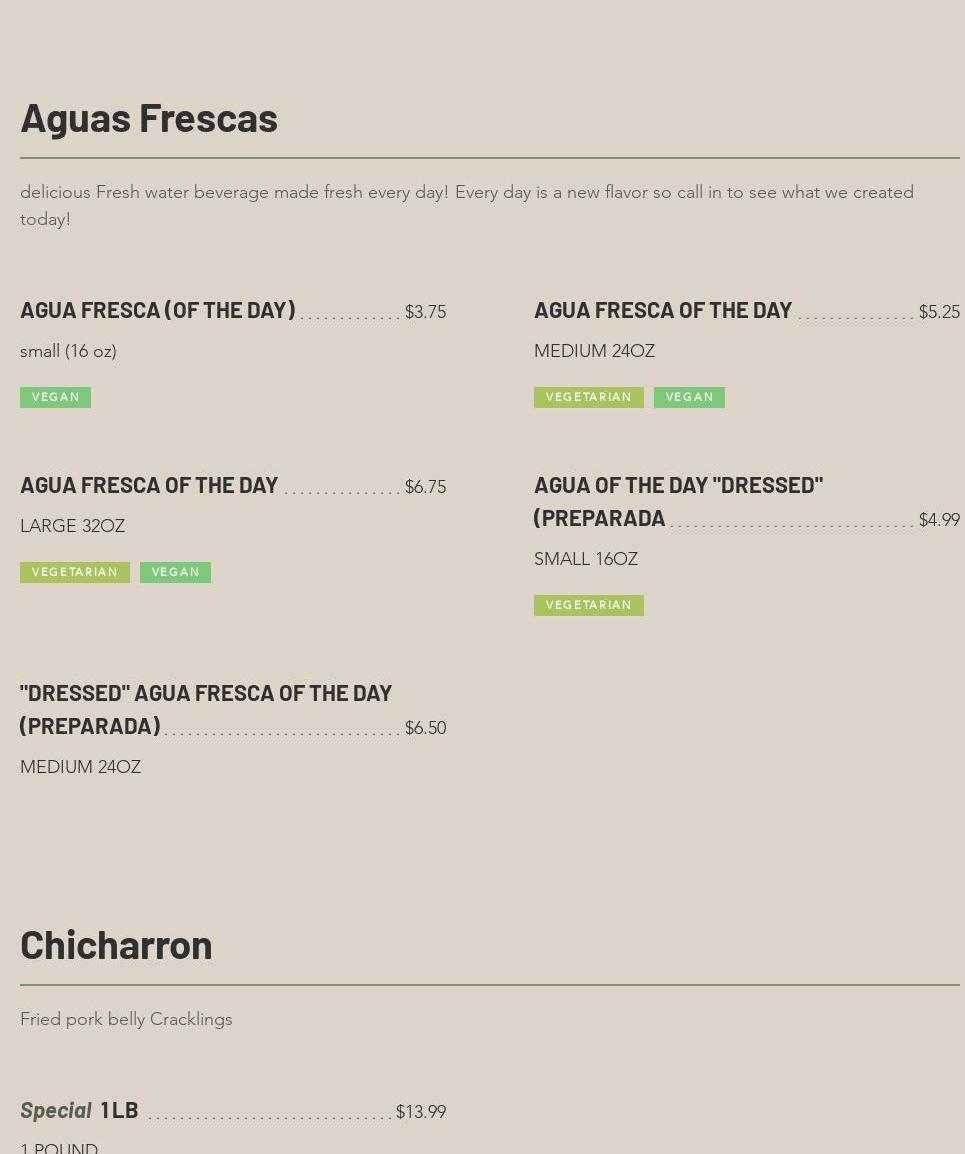Click the $6.50 price
The image size is (965, 1154).
click(425, 728)
